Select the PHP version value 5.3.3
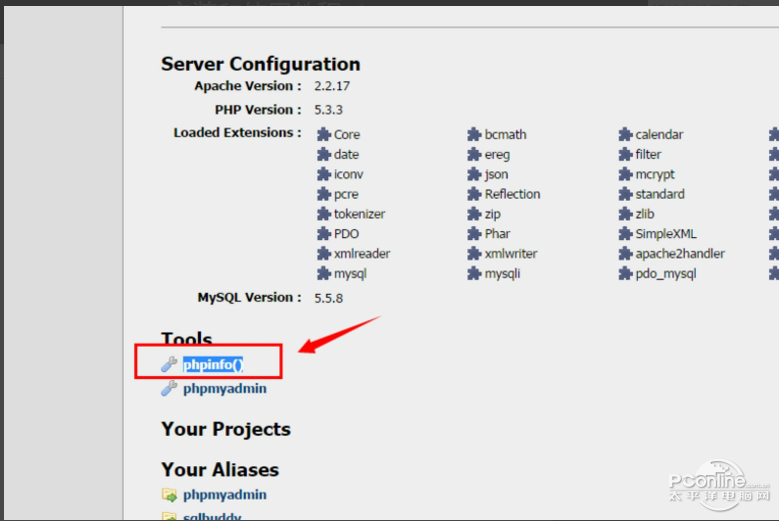Viewport: 779px width, 521px height. [328, 110]
